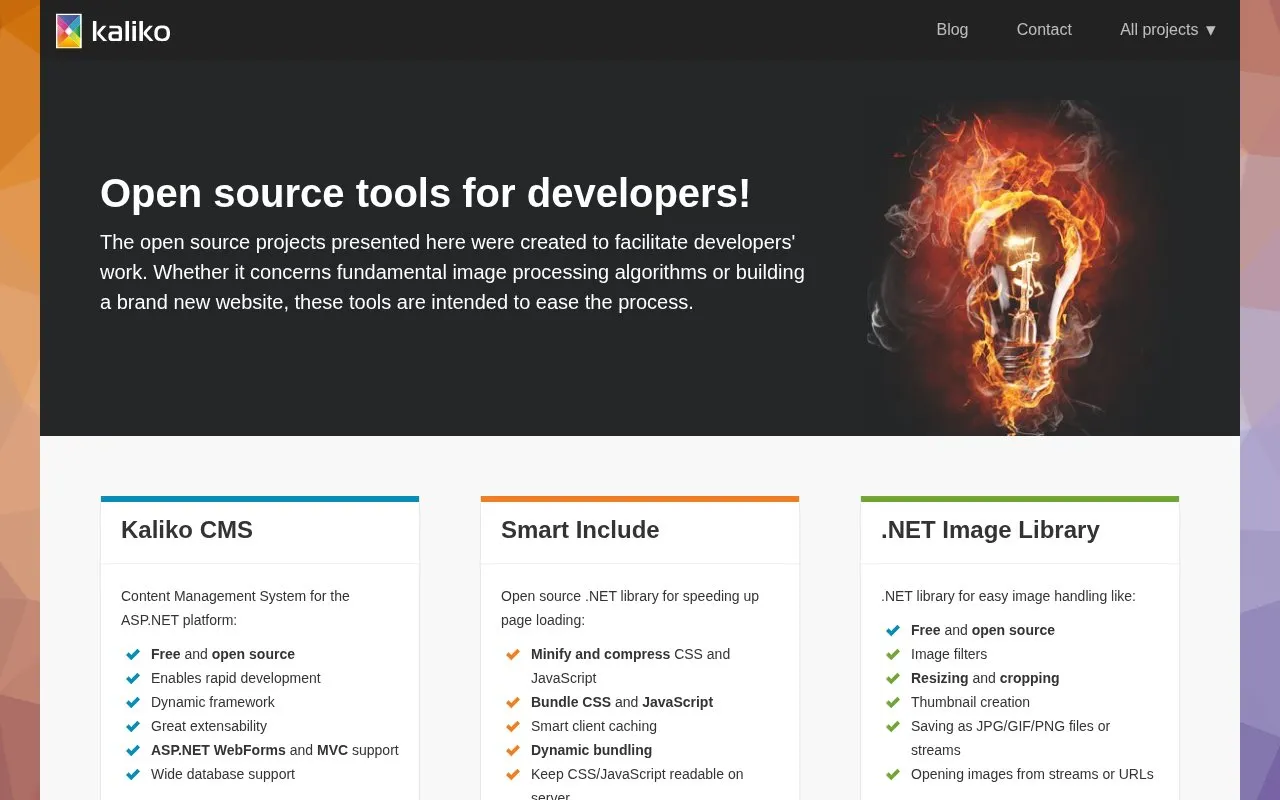Image resolution: width=1280 pixels, height=800 pixels.
Task: Click '.NET library for easy image handling like' text
Action: tap(1008, 596)
